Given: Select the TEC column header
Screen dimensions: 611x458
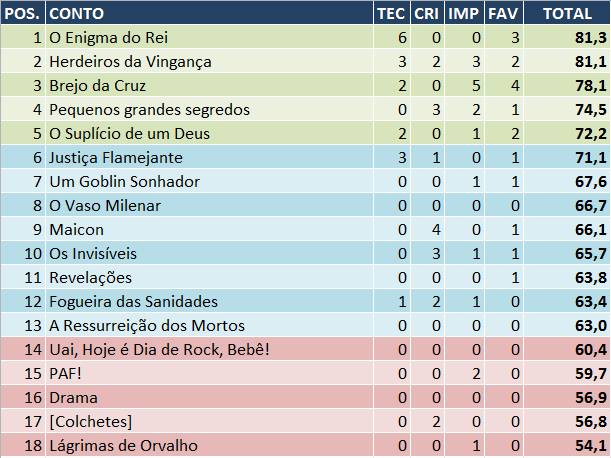Looking at the screenshot, I should click(x=390, y=13).
